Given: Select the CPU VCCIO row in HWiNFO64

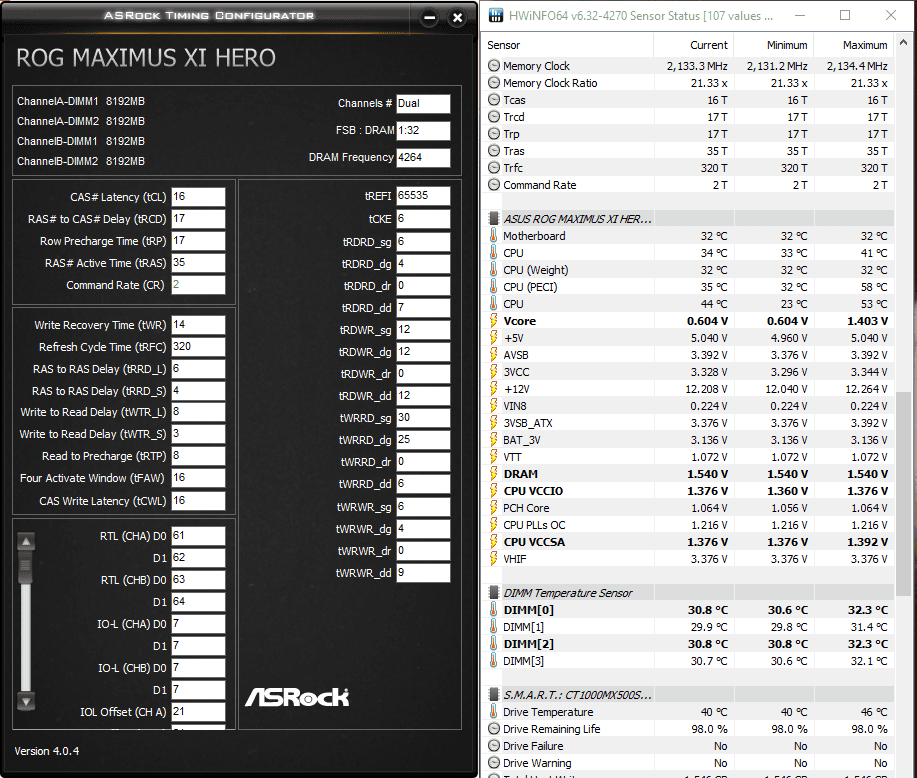Looking at the screenshot, I should [689, 491].
